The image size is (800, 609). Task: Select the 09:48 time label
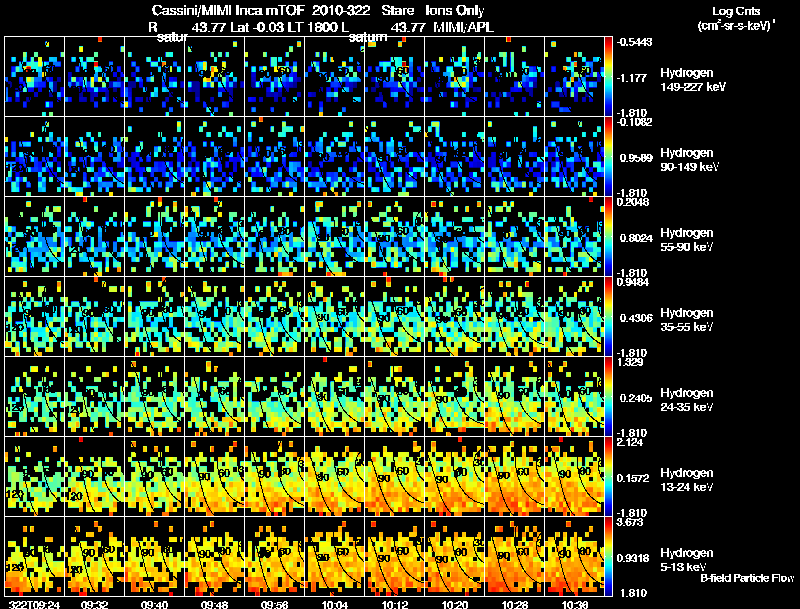pyautogui.click(x=214, y=605)
